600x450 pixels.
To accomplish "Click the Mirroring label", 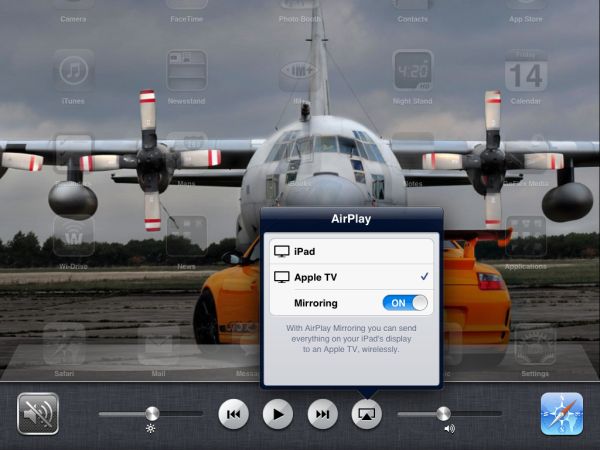I will coord(316,303).
